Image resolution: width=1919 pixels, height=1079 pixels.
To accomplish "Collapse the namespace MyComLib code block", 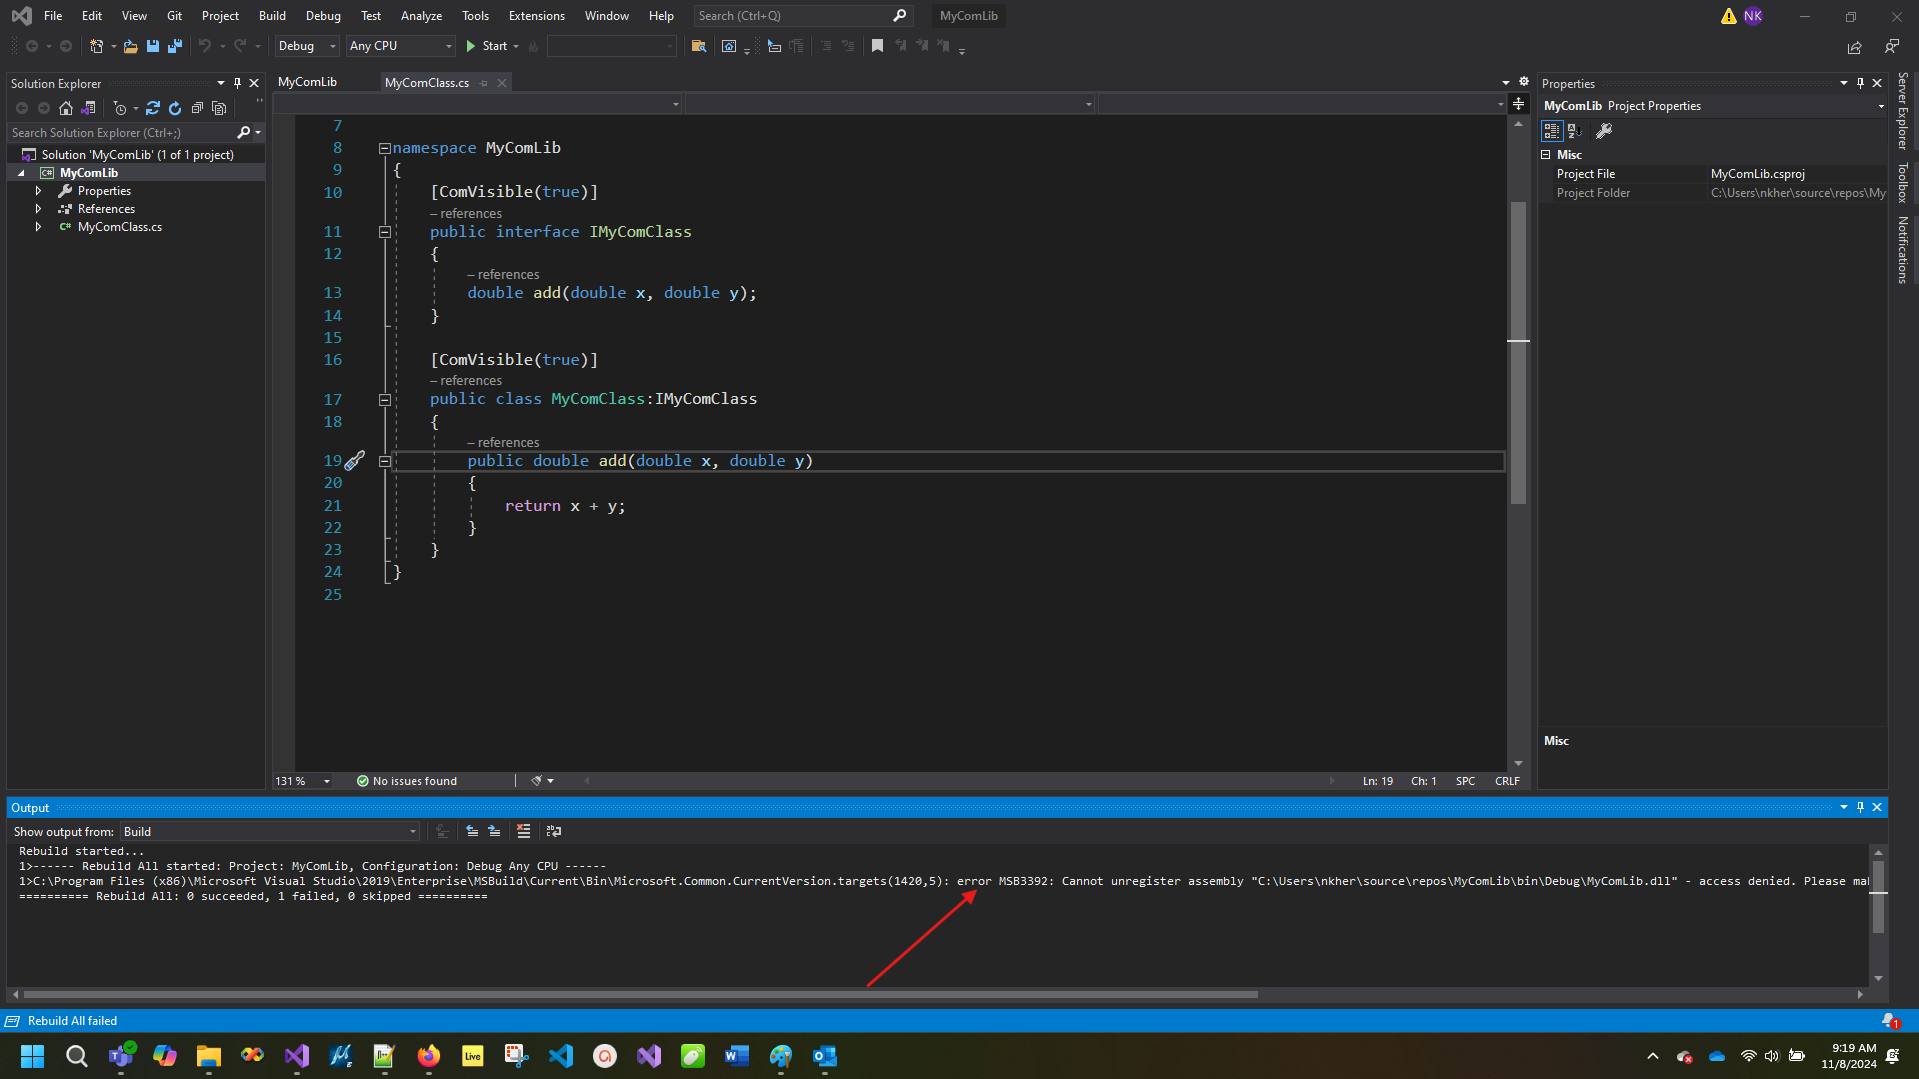I will [x=384, y=148].
